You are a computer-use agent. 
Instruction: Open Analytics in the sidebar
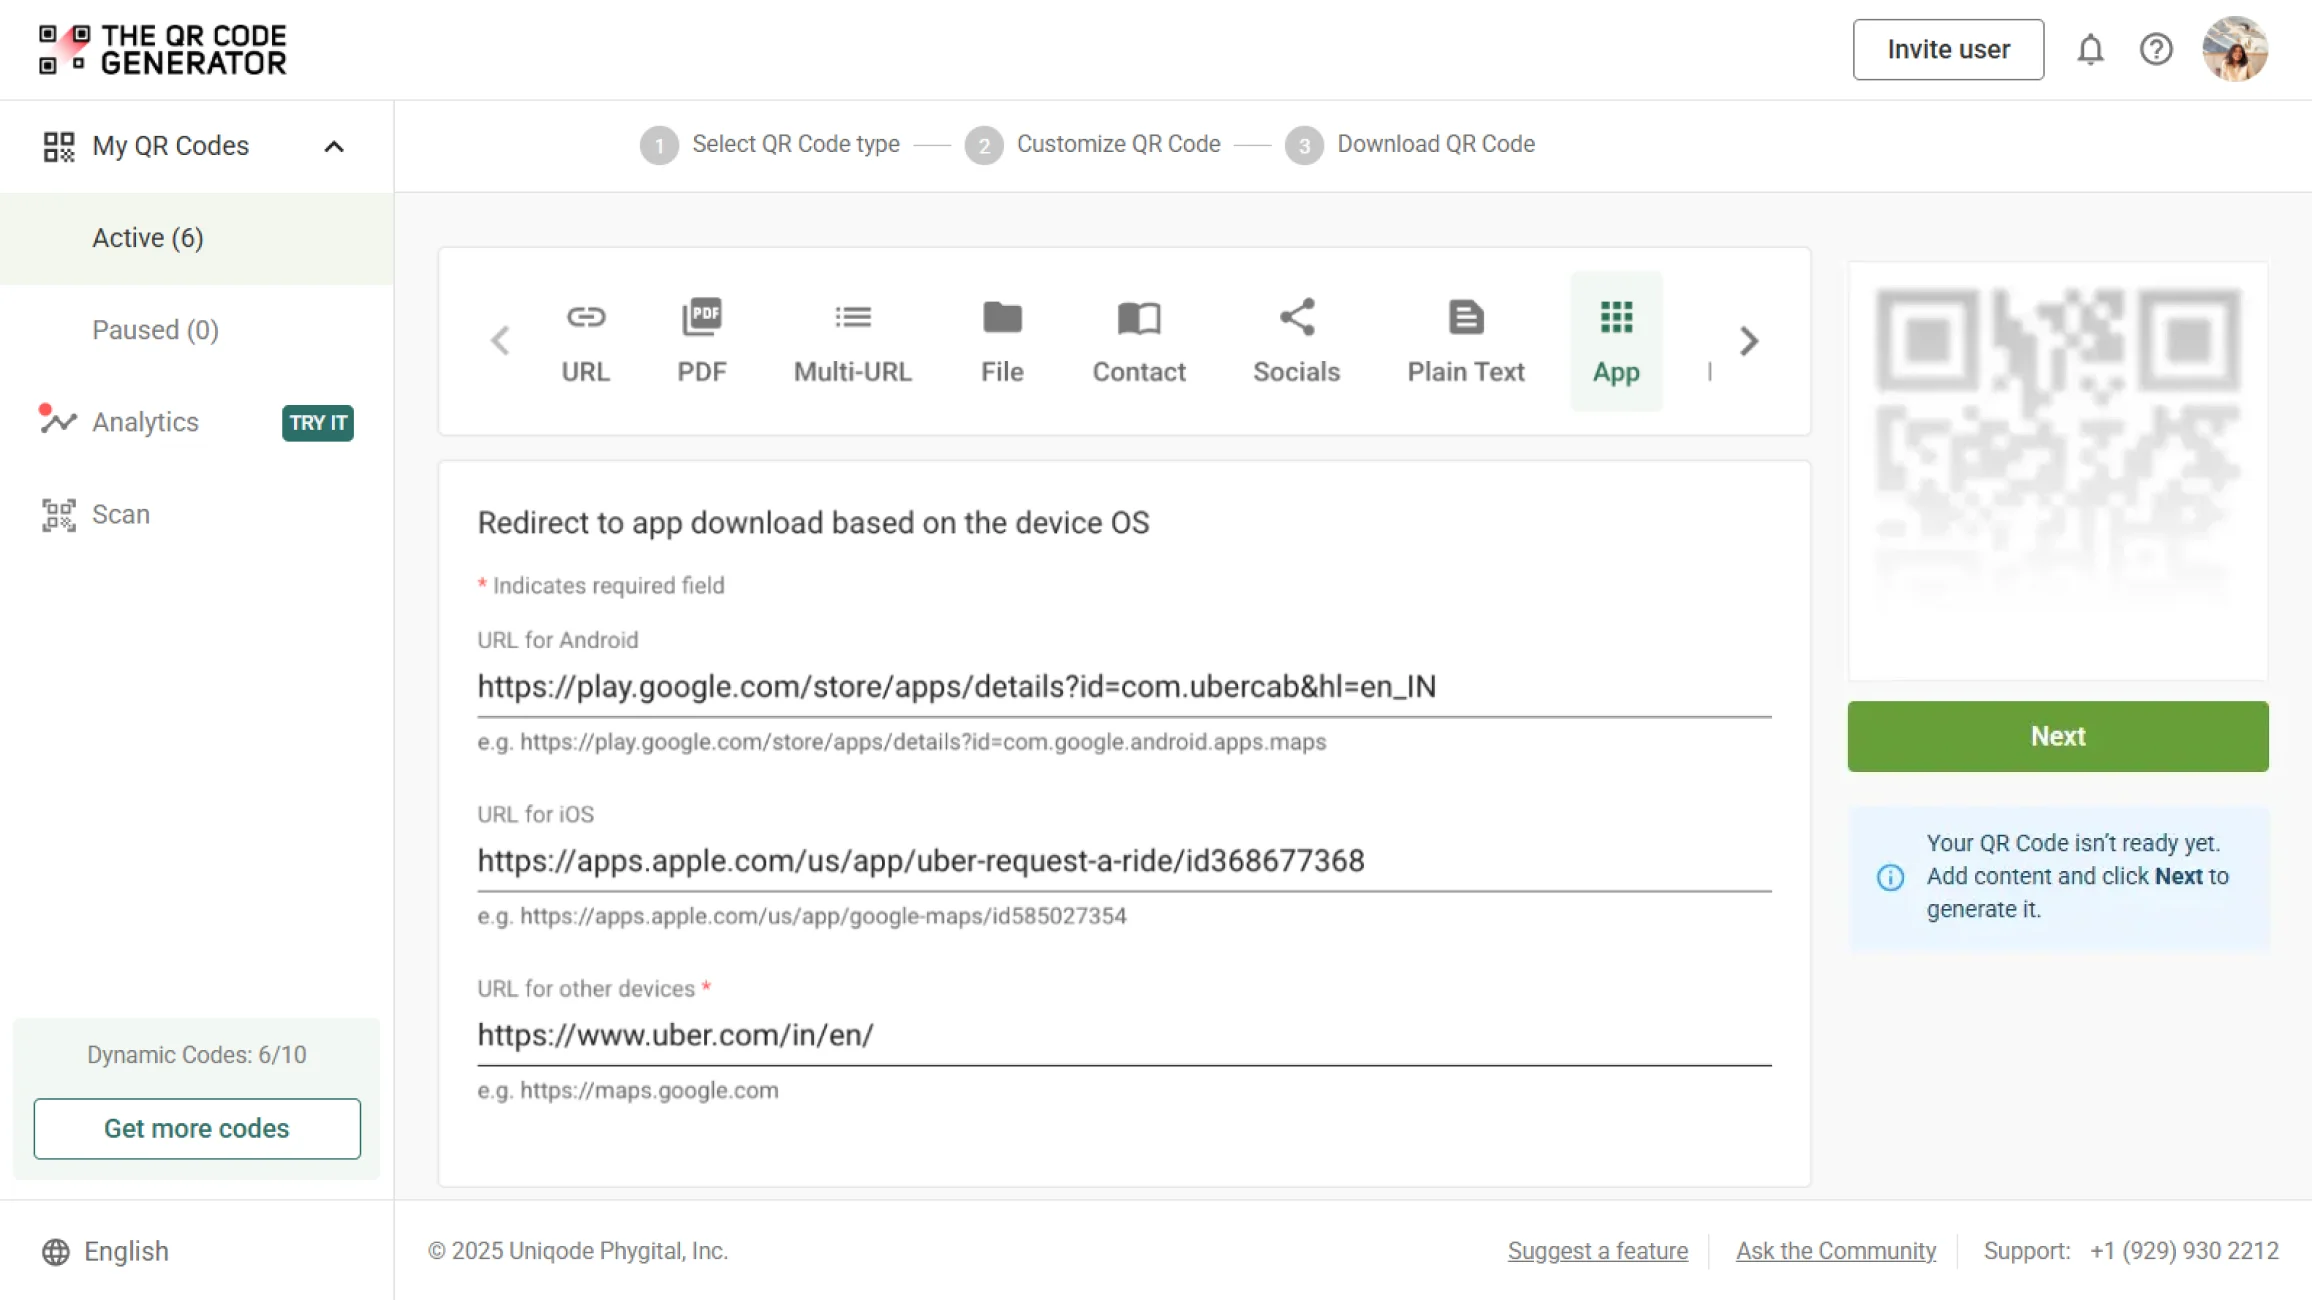coord(145,422)
